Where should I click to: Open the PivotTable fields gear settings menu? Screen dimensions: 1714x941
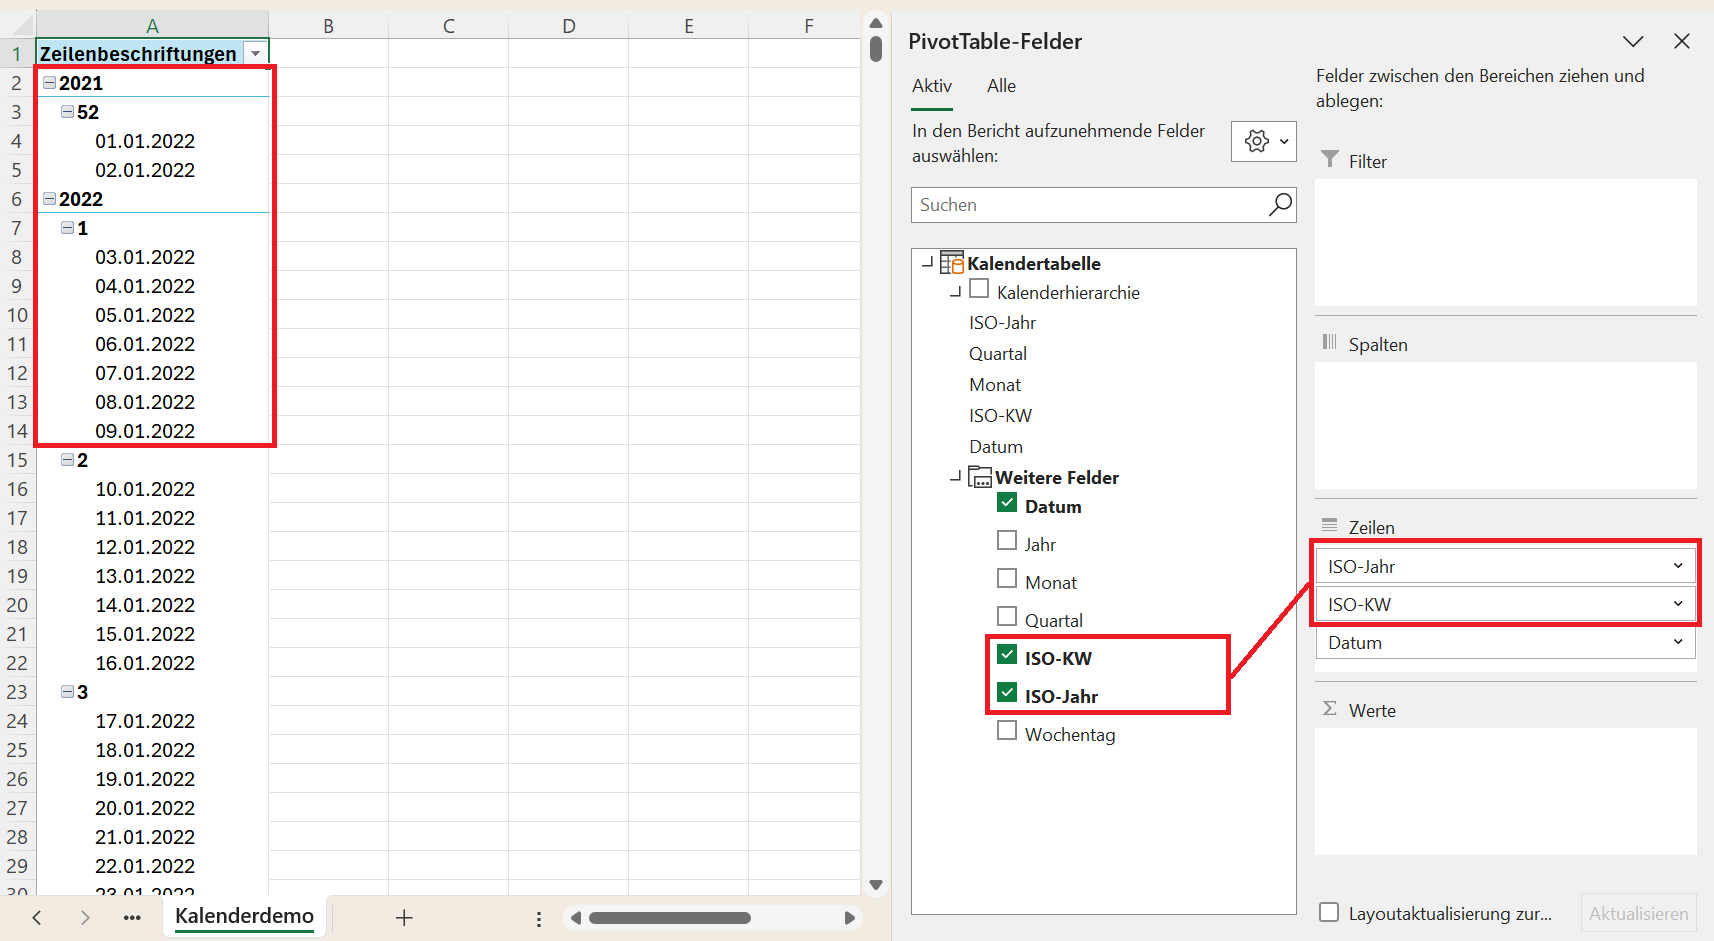(x=1264, y=142)
